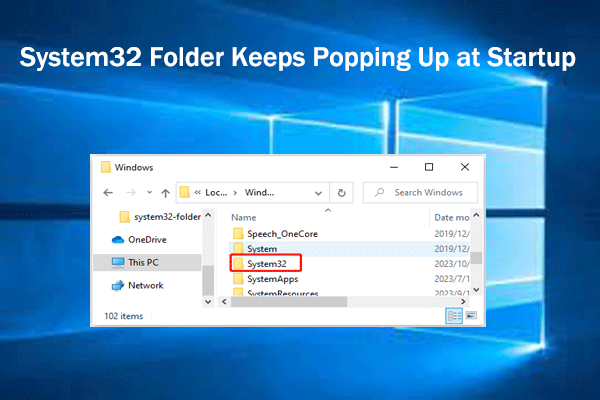Select the system32-folder item in sidebar
Image resolution: width=600 pixels, height=400 pixels.
[161, 216]
